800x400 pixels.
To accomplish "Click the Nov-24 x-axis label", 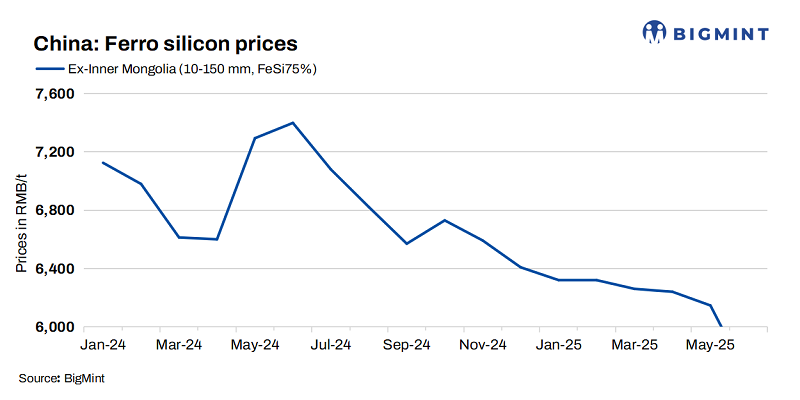I will [483, 345].
